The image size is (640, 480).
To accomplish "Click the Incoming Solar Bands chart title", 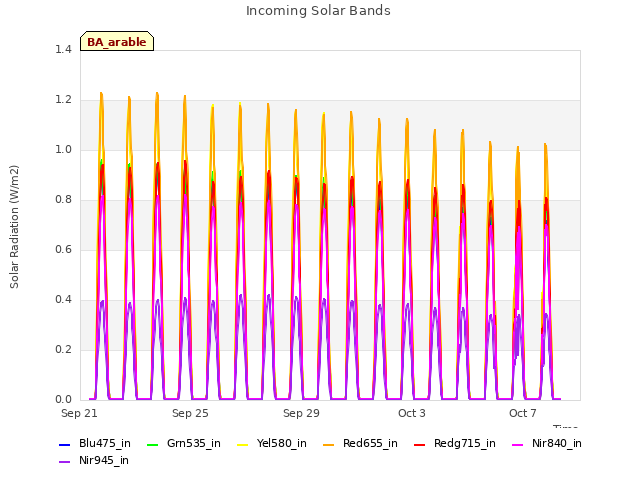I will click(x=318, y=11).
